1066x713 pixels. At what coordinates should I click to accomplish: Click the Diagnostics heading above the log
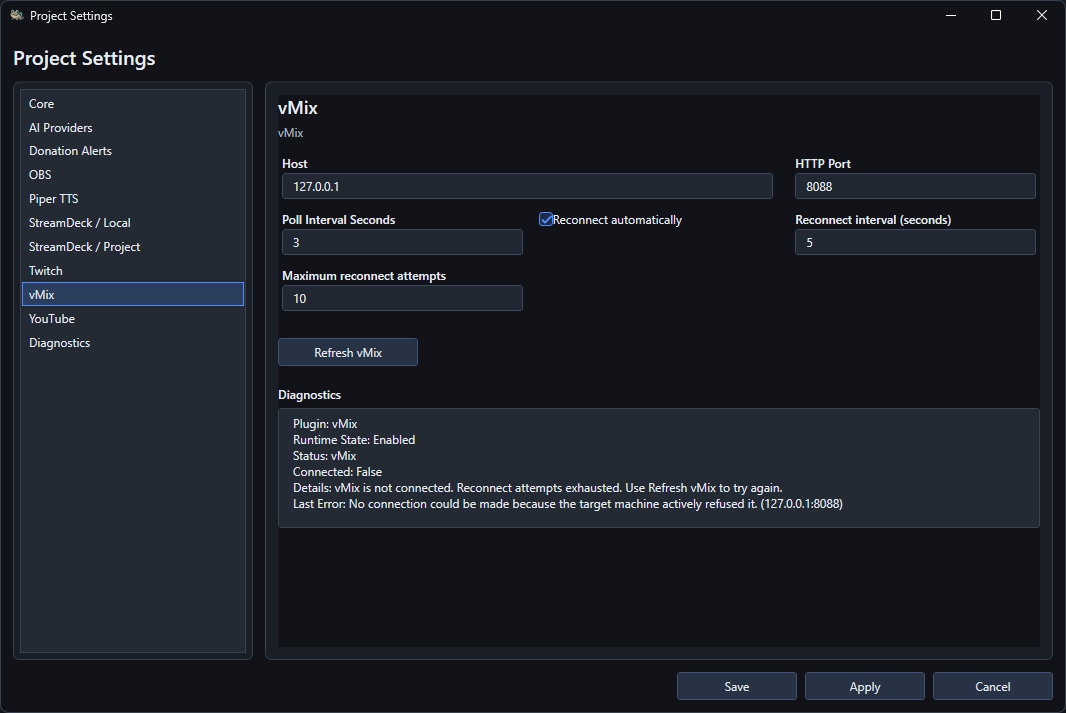click(x=309, y=395)
